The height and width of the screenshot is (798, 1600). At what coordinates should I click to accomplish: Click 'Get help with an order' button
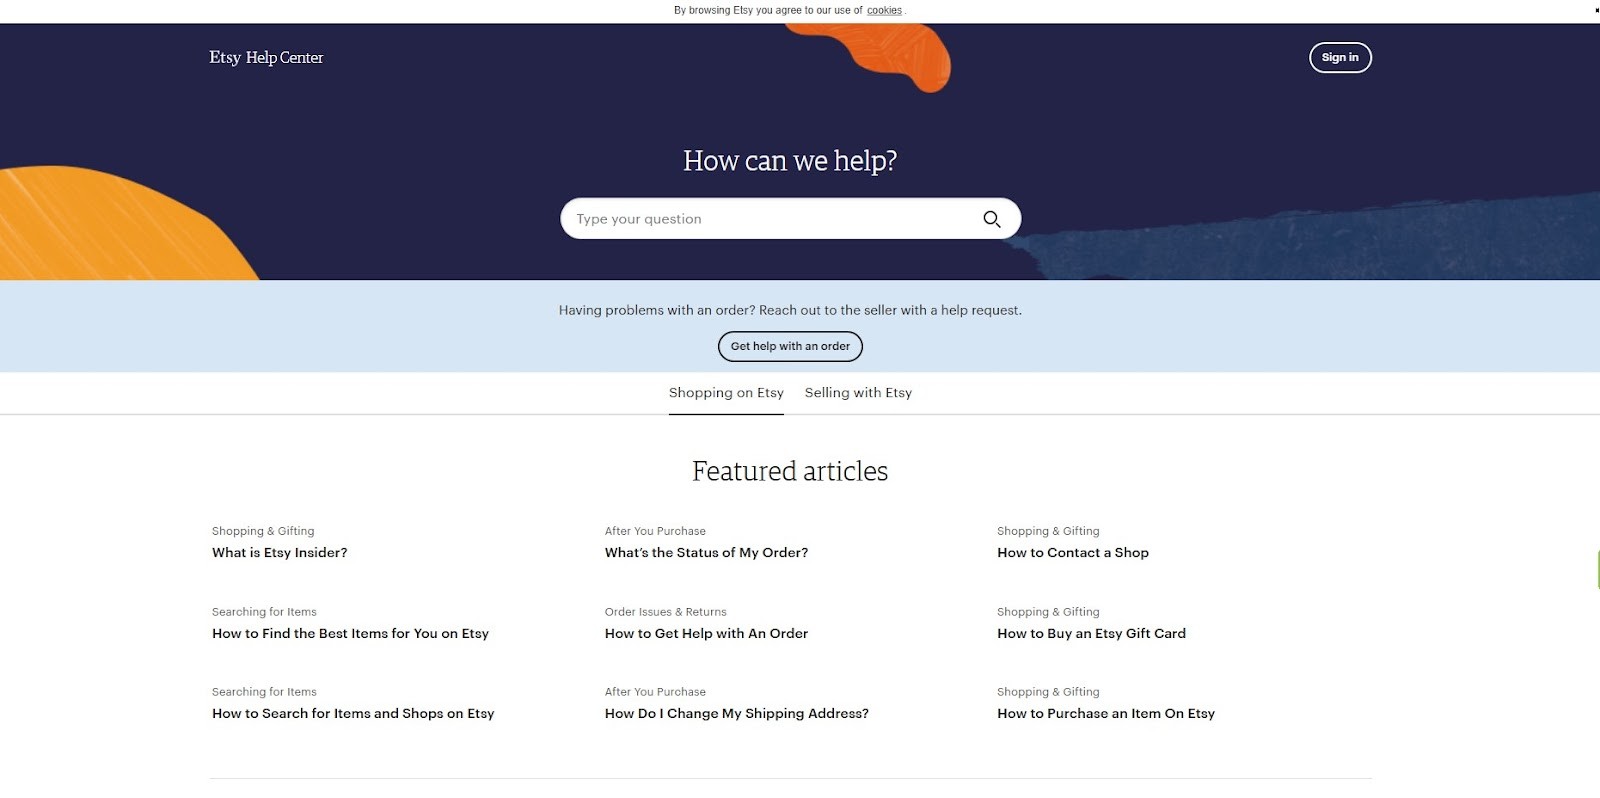coord(790,346)
